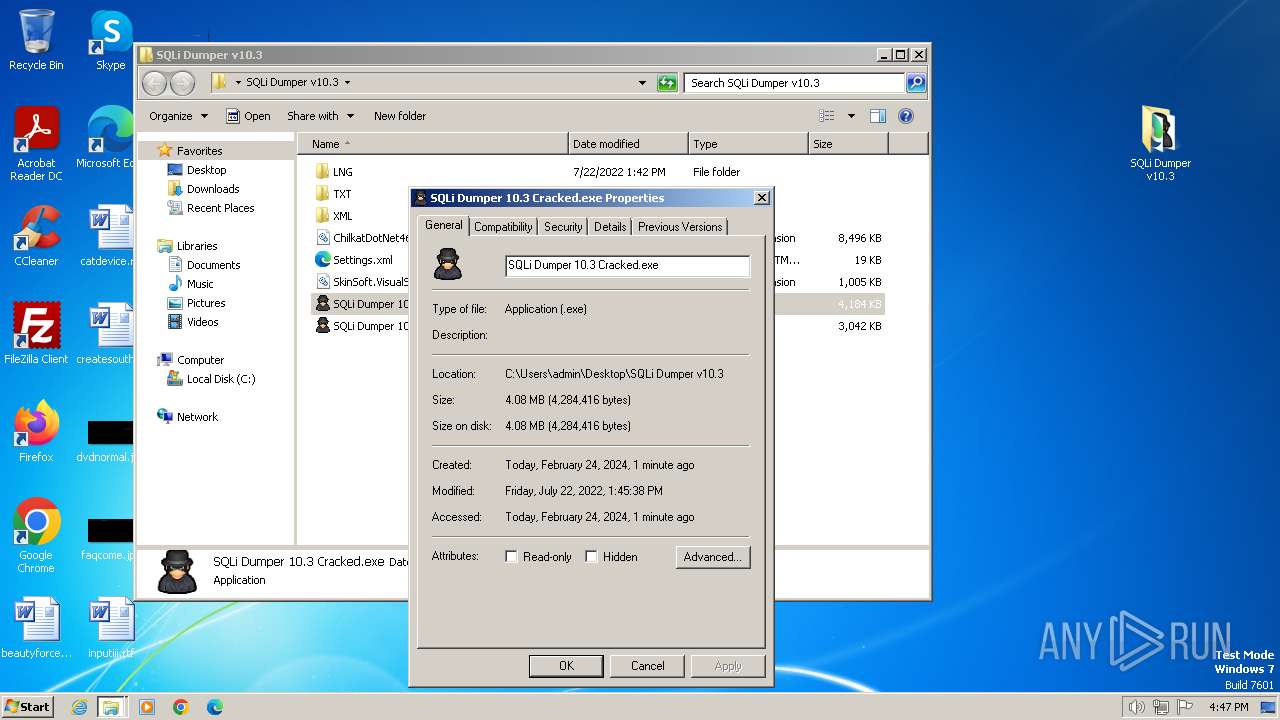Click the Action Center flag icon
Image resolution: width=1280 pixels, height=720 pixels.
click(1184, 707)
